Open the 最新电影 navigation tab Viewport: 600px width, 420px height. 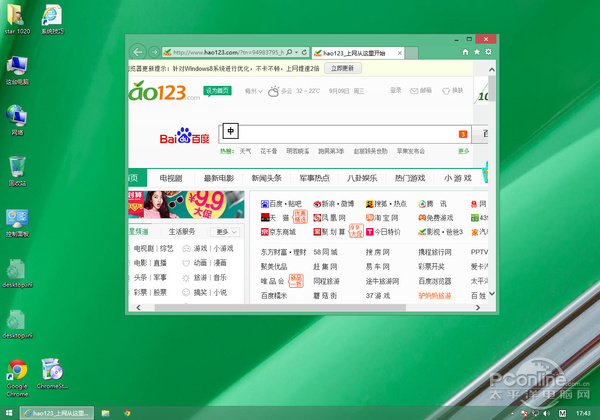coord(218,178)
